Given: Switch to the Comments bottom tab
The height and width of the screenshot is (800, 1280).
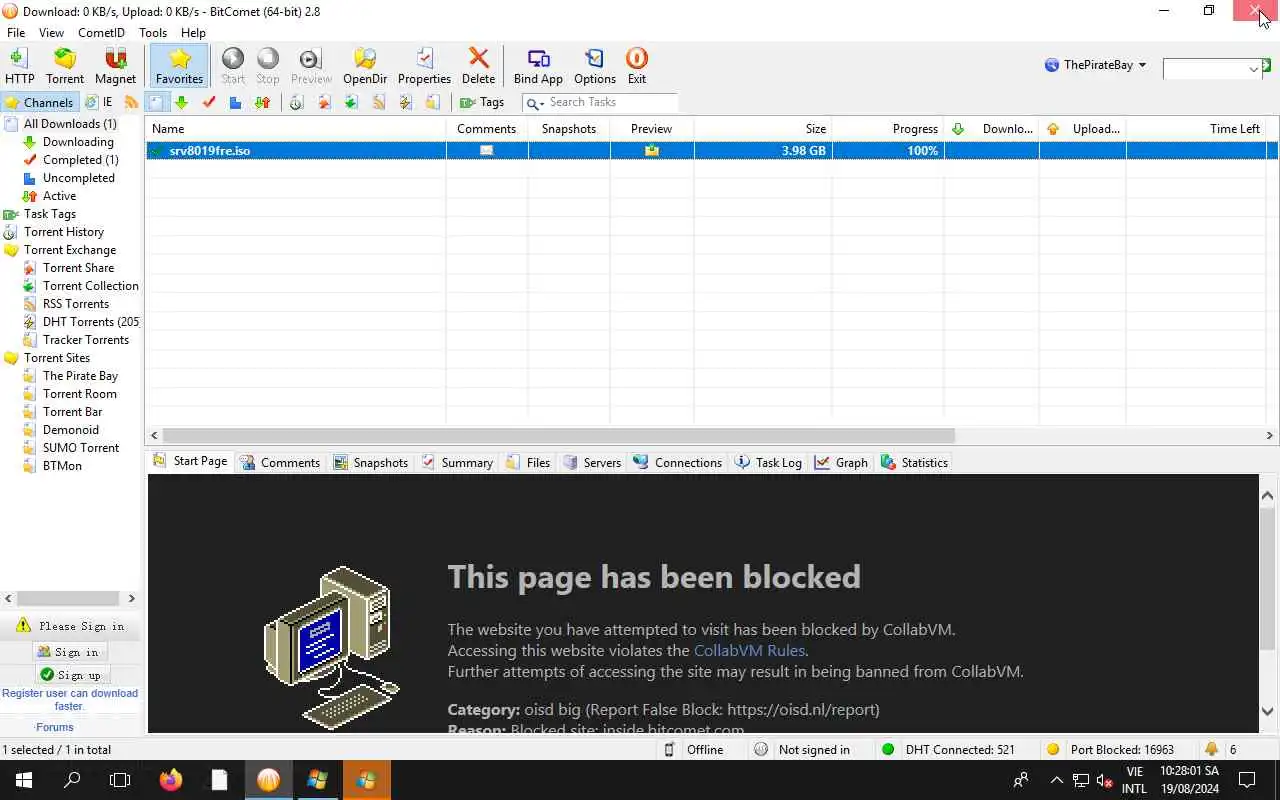Looking at the screenshot, I should point(279,463).
